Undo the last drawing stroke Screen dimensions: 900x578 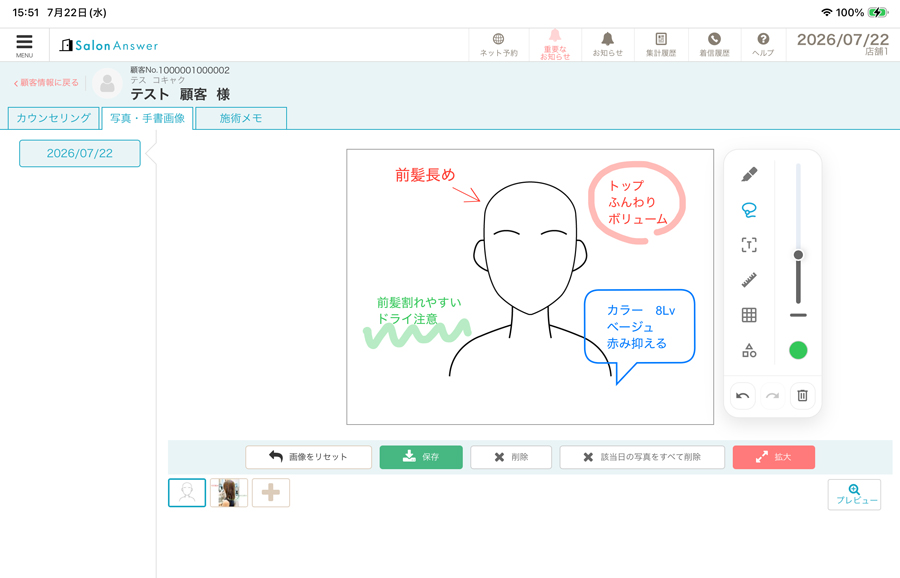point(743,395)
